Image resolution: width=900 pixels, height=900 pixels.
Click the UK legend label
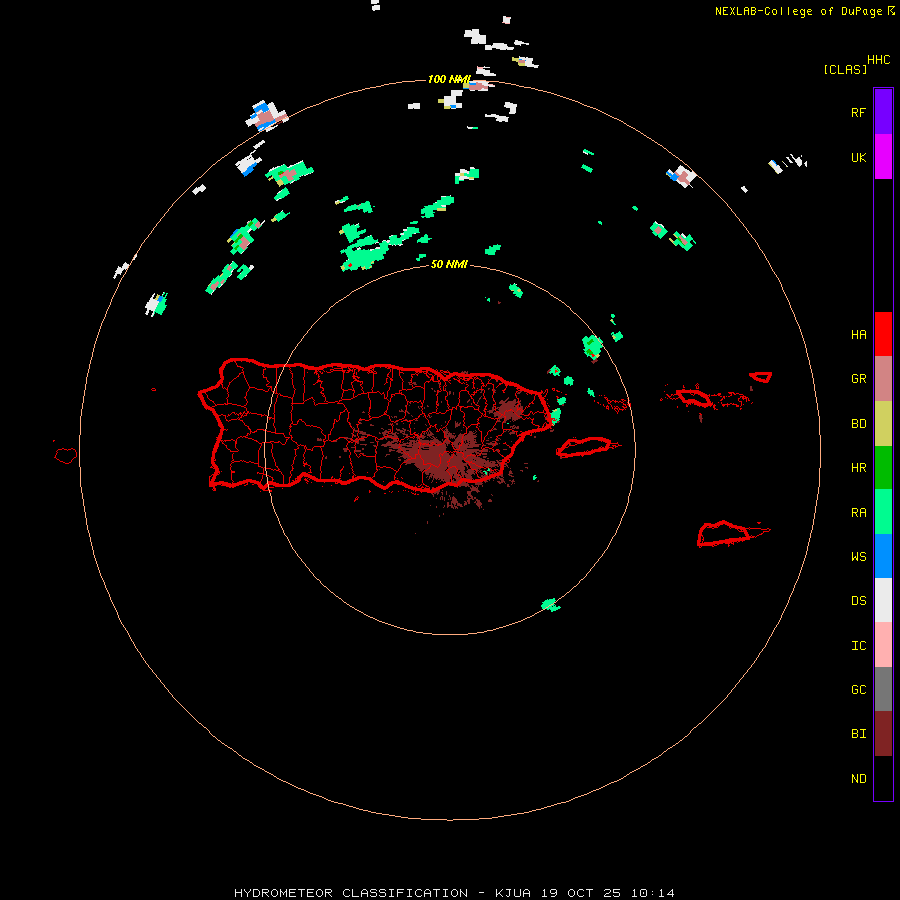(x=858, y=157)
